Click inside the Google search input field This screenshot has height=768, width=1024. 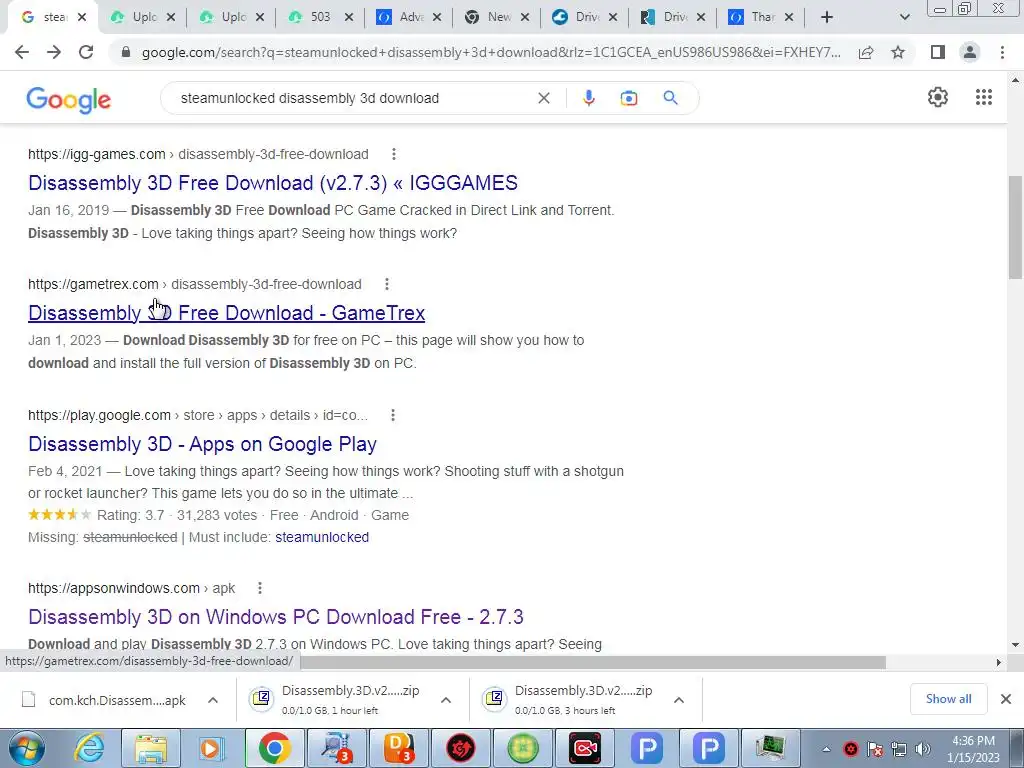[353, 98]
